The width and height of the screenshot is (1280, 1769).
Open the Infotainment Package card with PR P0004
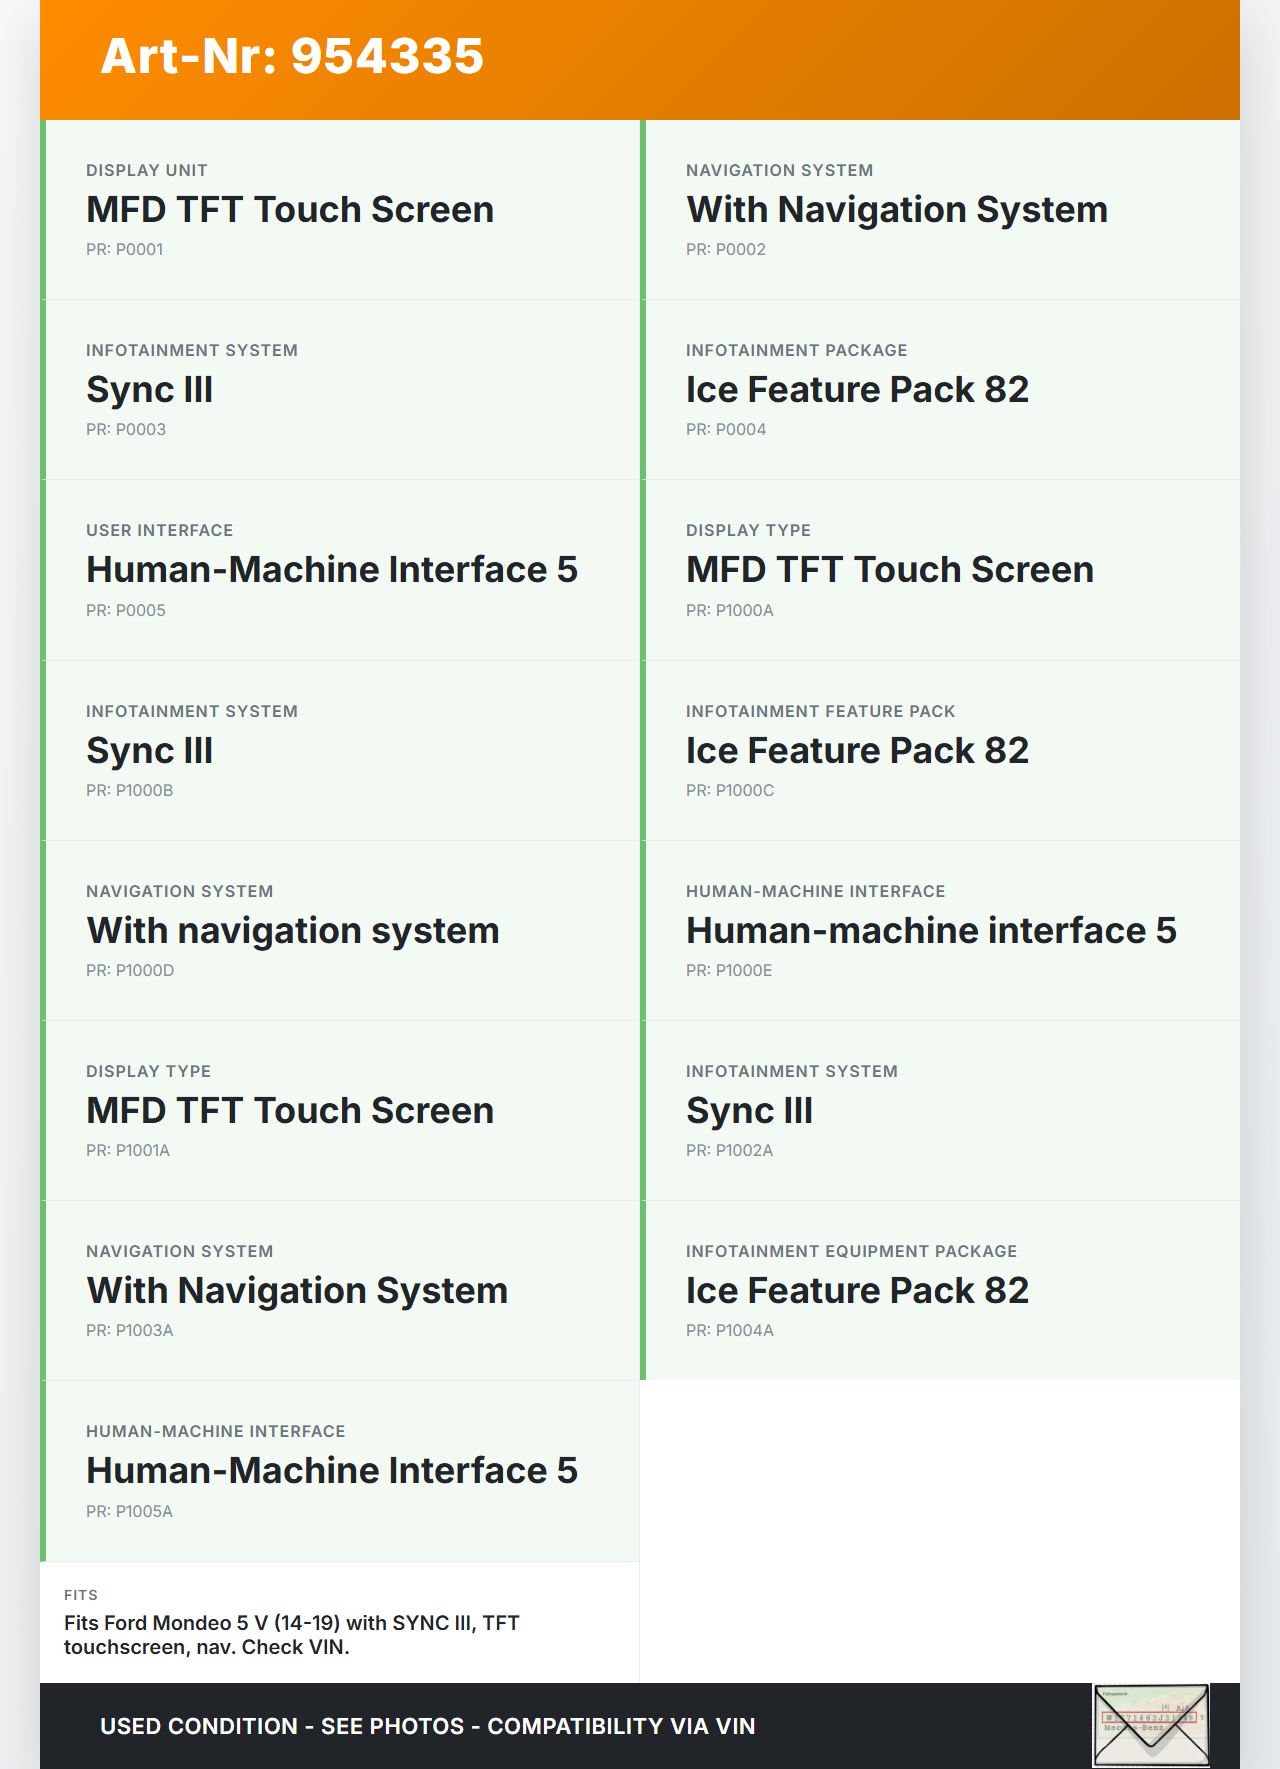pos(941,390)
